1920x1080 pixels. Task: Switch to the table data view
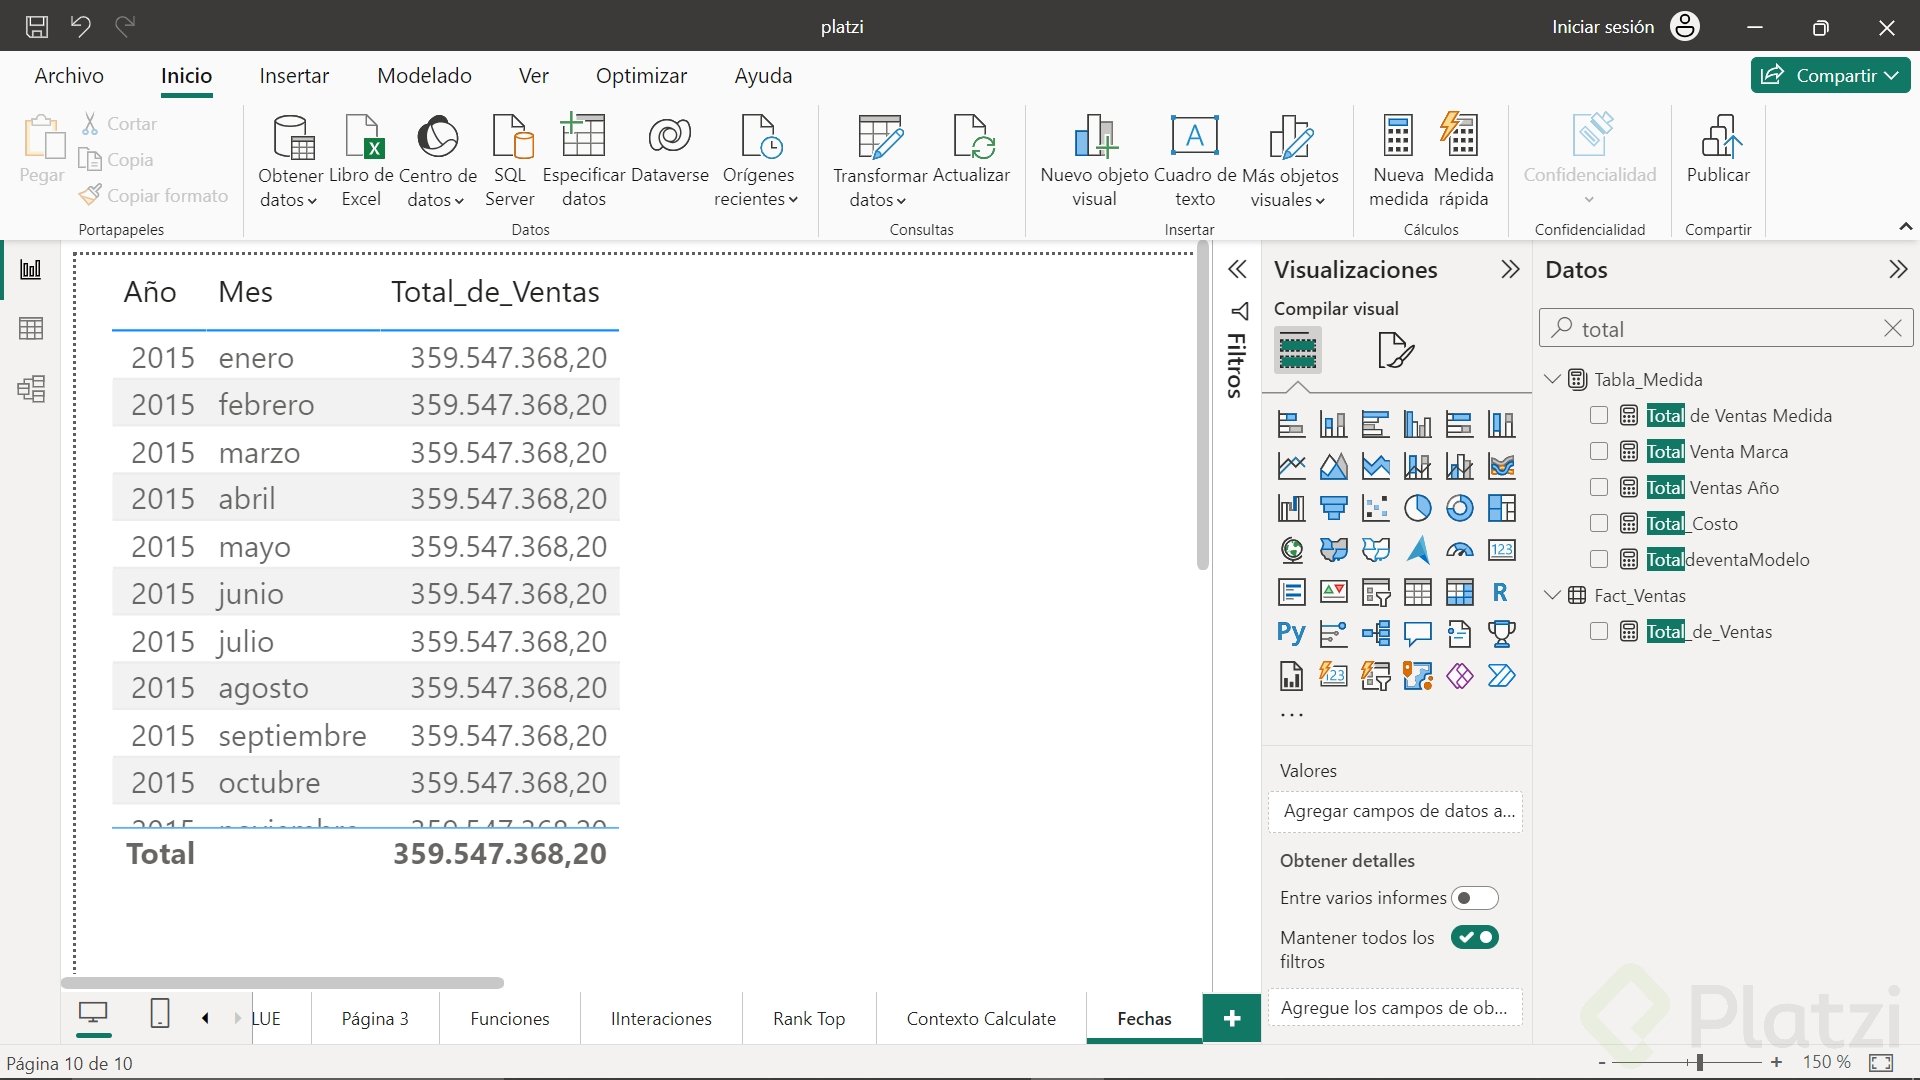31,329
